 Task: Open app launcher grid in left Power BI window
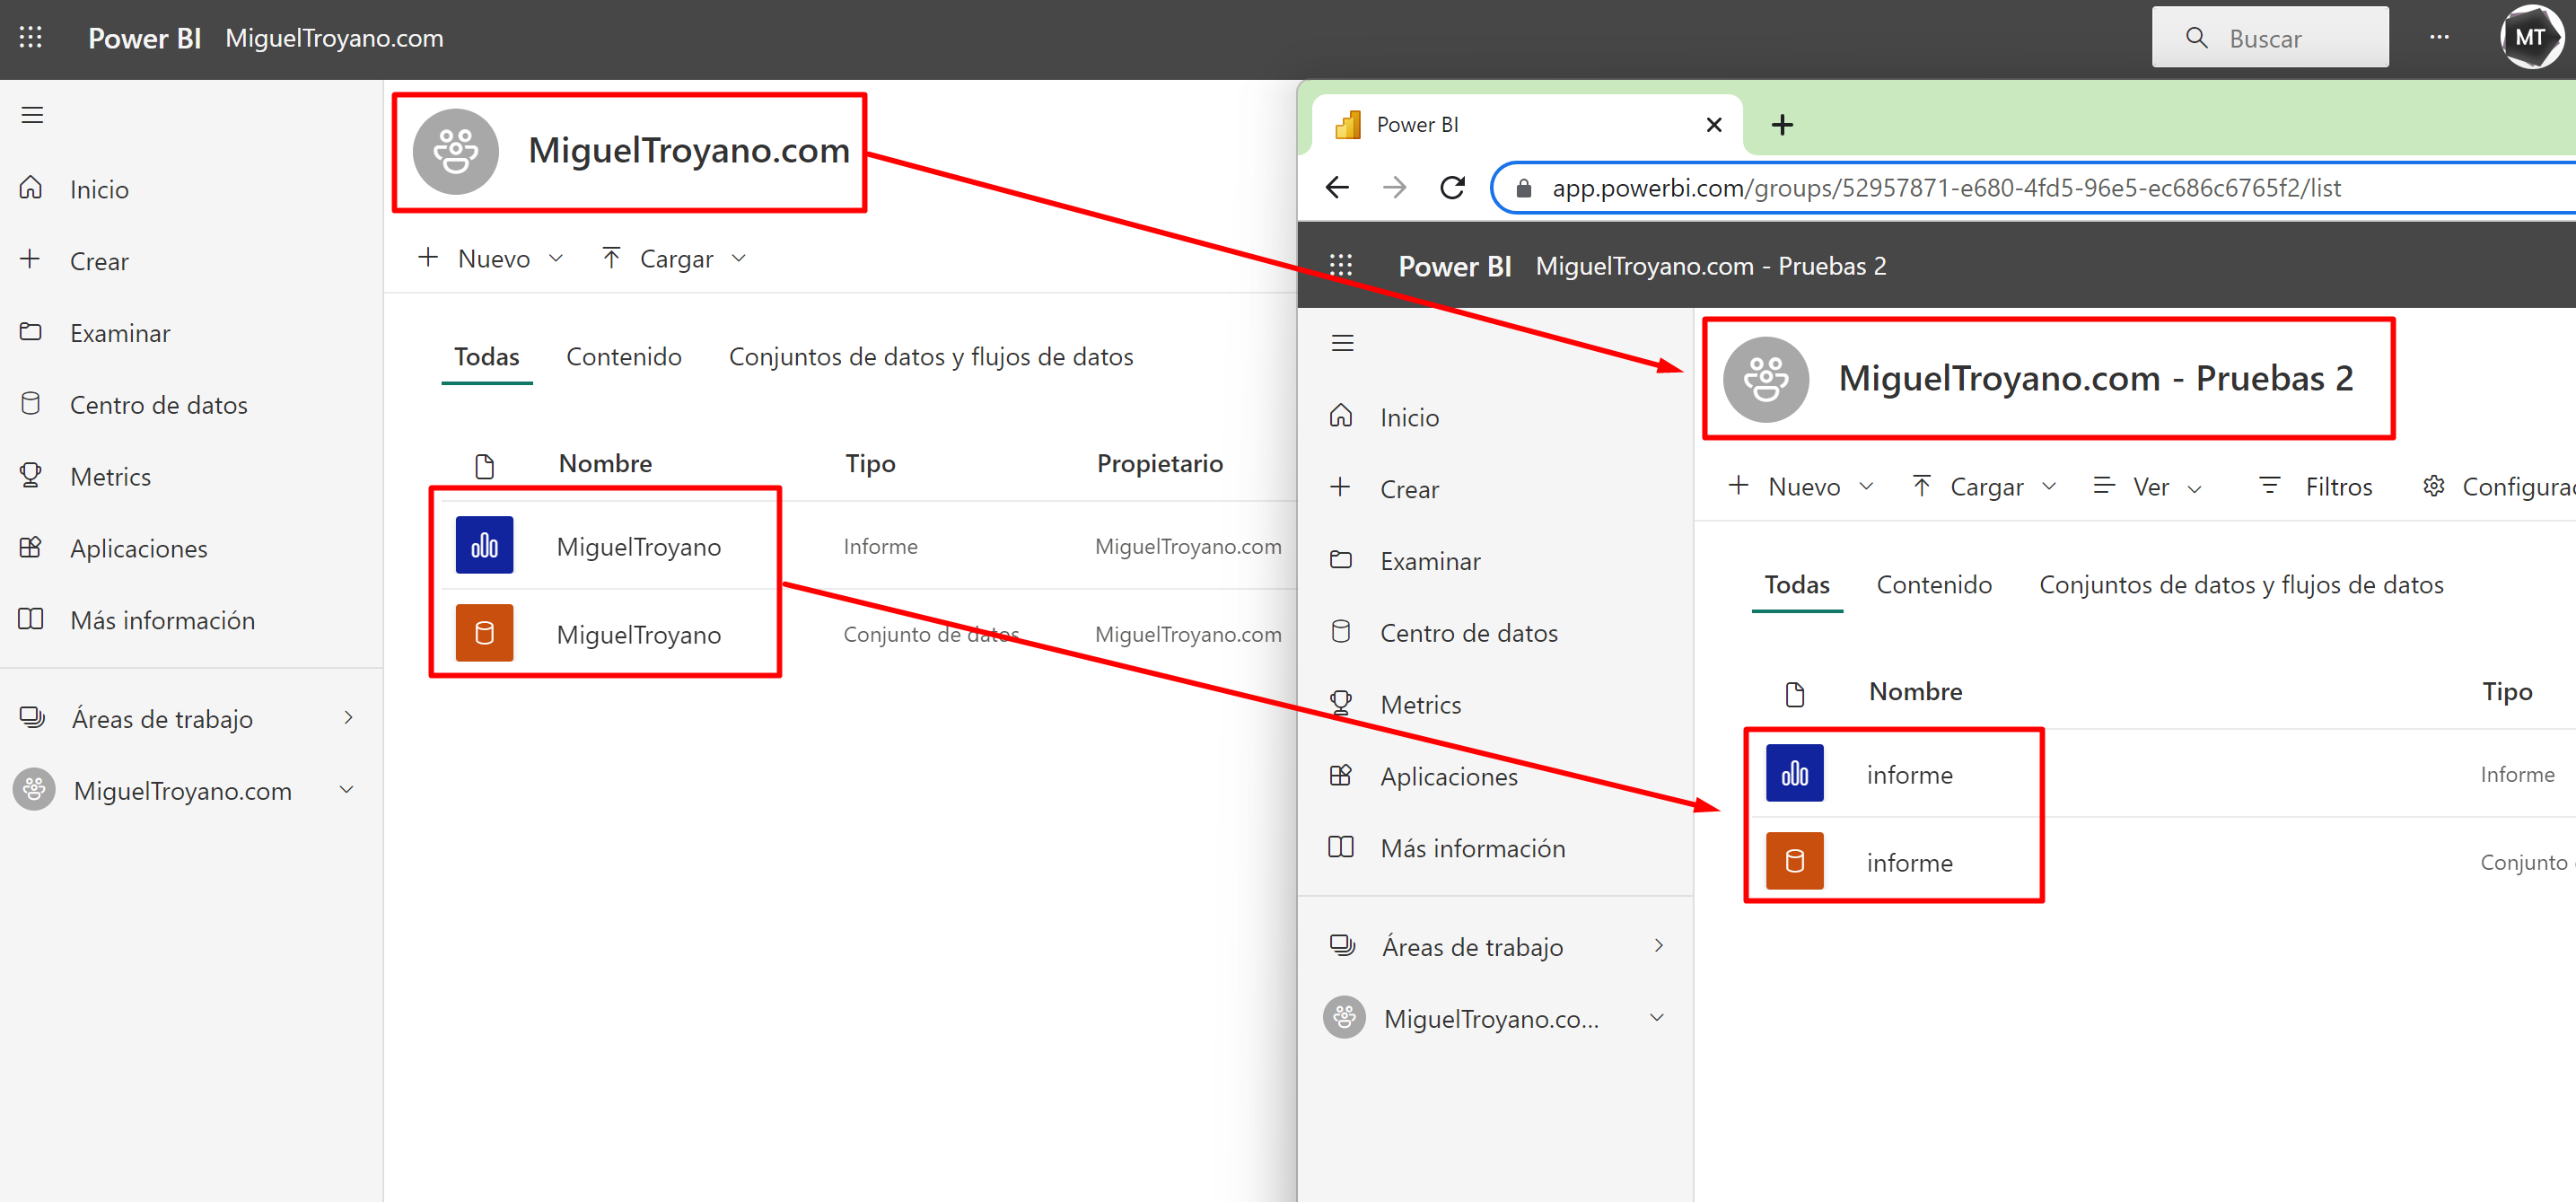point(31,38)
